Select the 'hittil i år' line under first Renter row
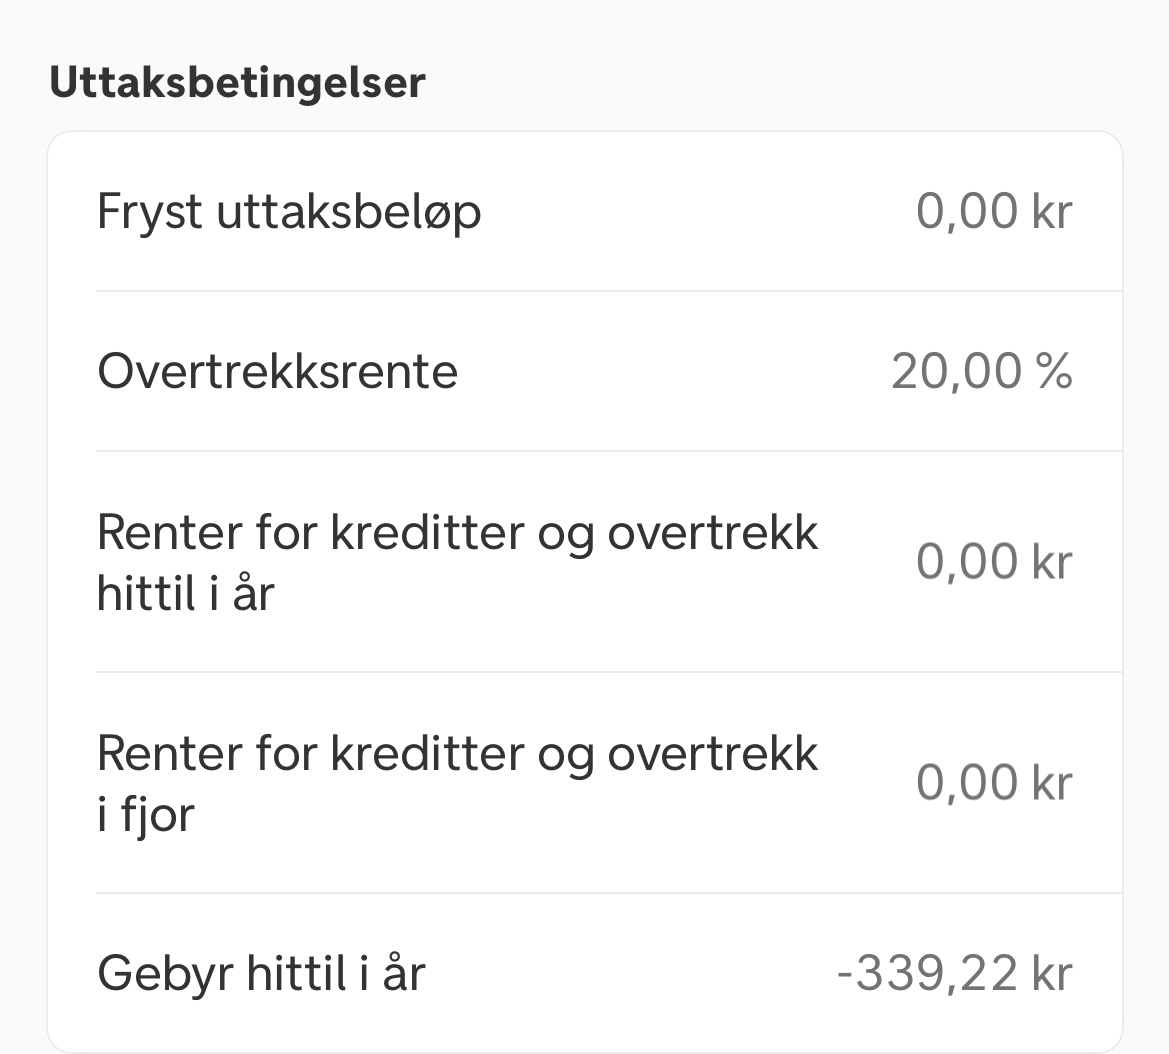The width and height of the screenshot is (1169, 1054). (186, 593)
